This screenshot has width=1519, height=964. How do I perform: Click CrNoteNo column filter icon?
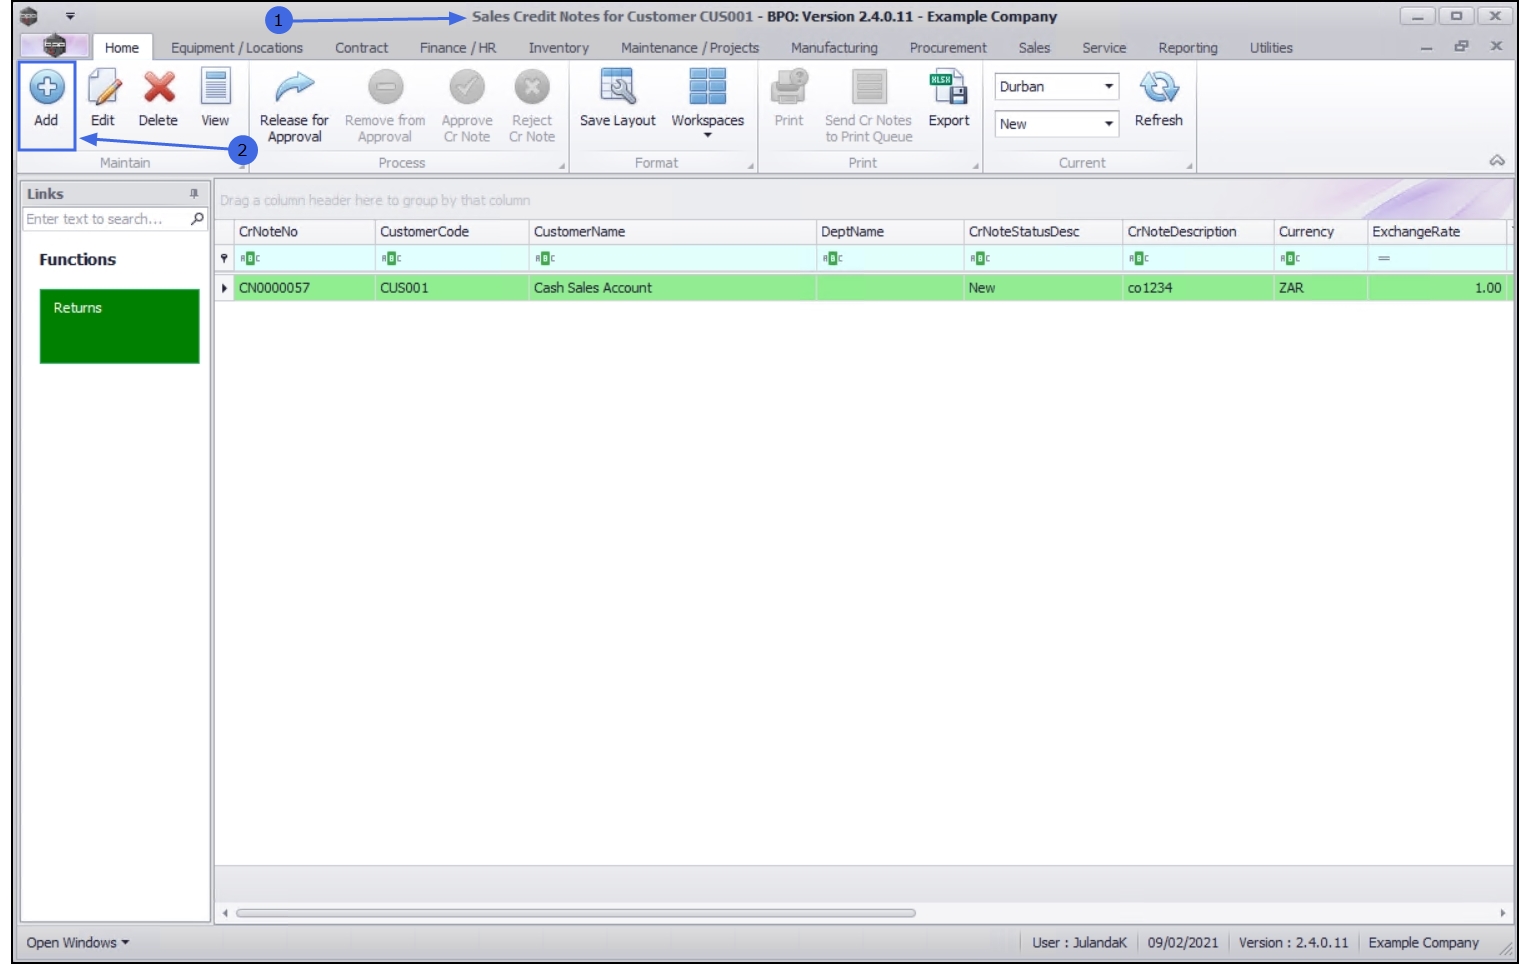[250, 258]
